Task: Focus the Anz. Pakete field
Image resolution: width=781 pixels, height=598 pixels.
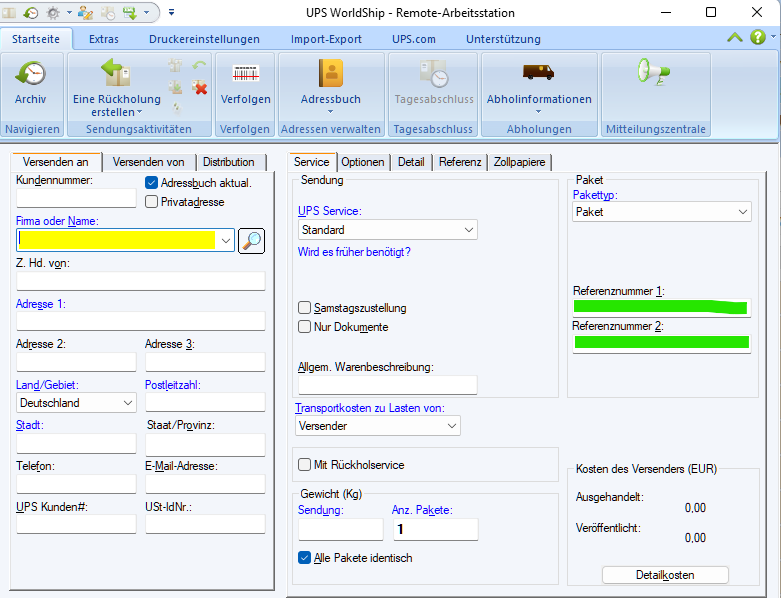Action: click(436, 529)
